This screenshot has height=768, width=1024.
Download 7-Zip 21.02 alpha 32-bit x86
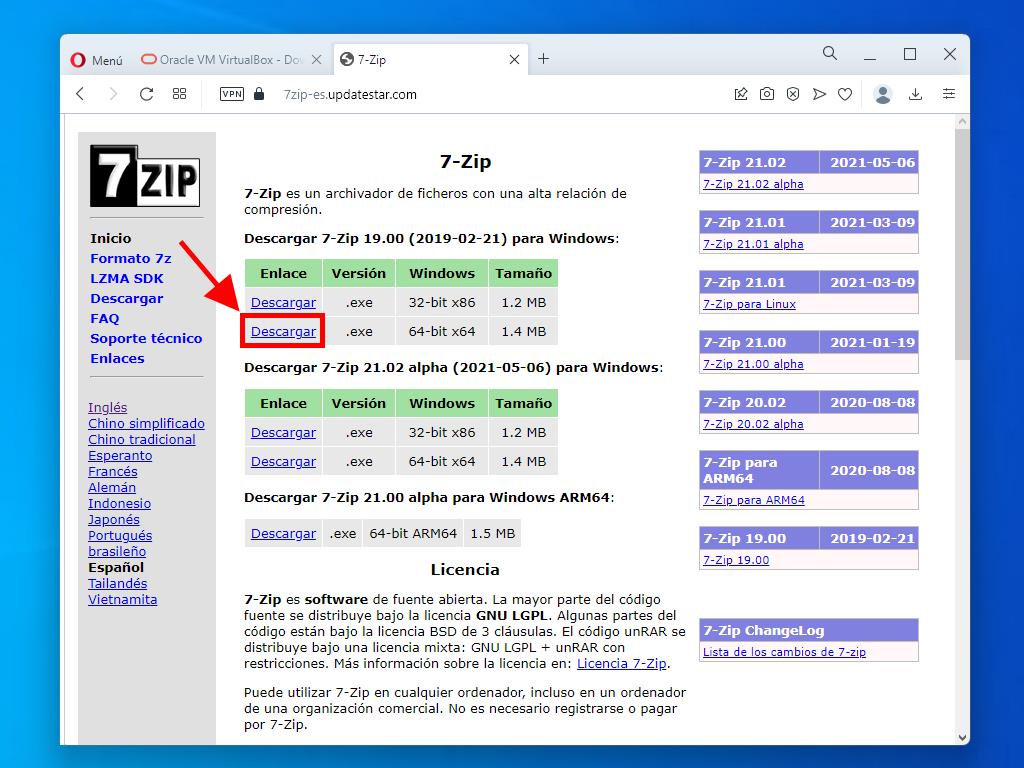click(x=283, y=433)
